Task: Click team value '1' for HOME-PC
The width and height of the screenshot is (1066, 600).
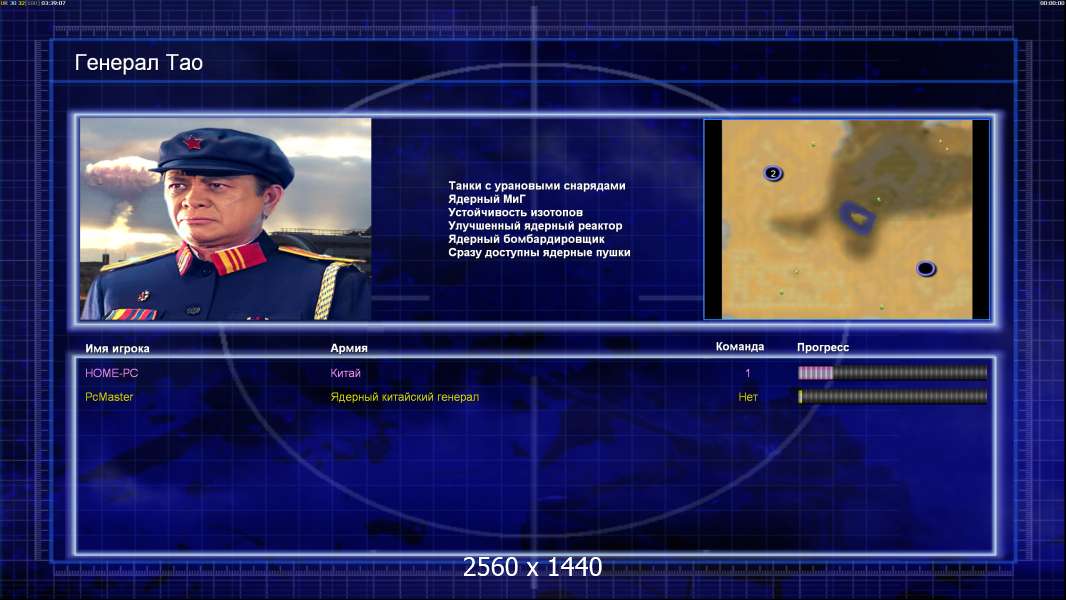Action: coord(748,373)
